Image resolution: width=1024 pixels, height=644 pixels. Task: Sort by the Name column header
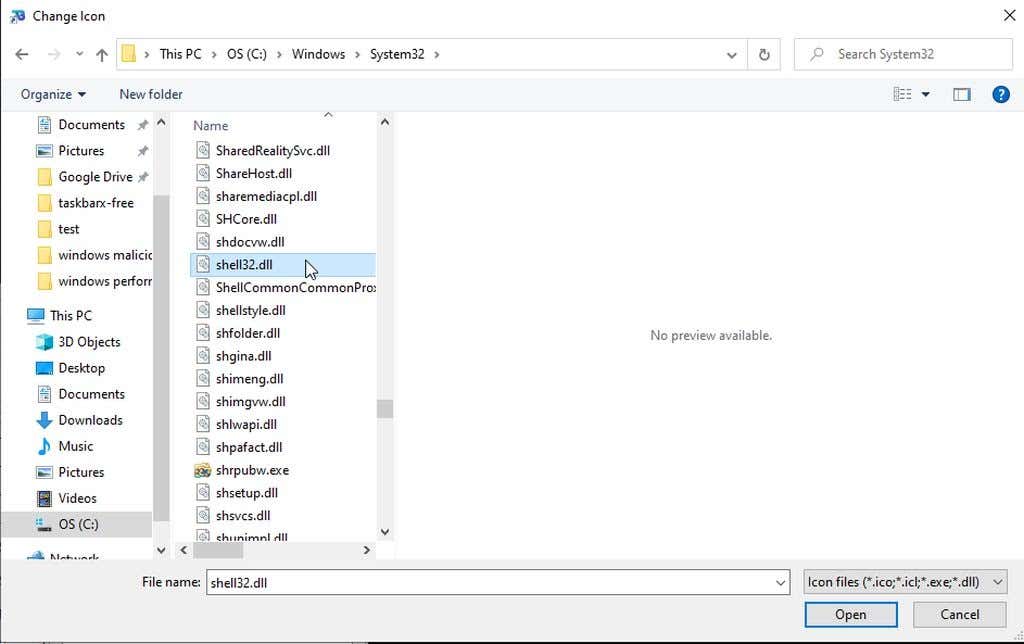[210, 126]
